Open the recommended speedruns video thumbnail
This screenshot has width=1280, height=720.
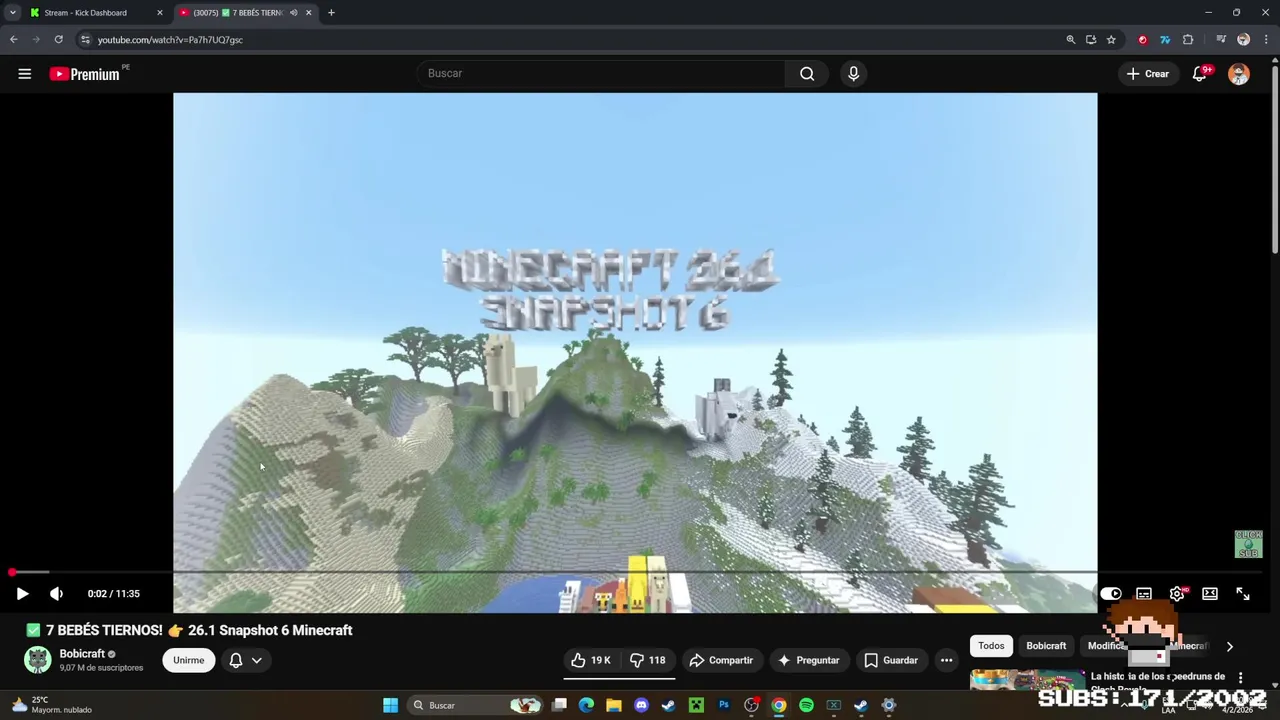click(1027, 680)
